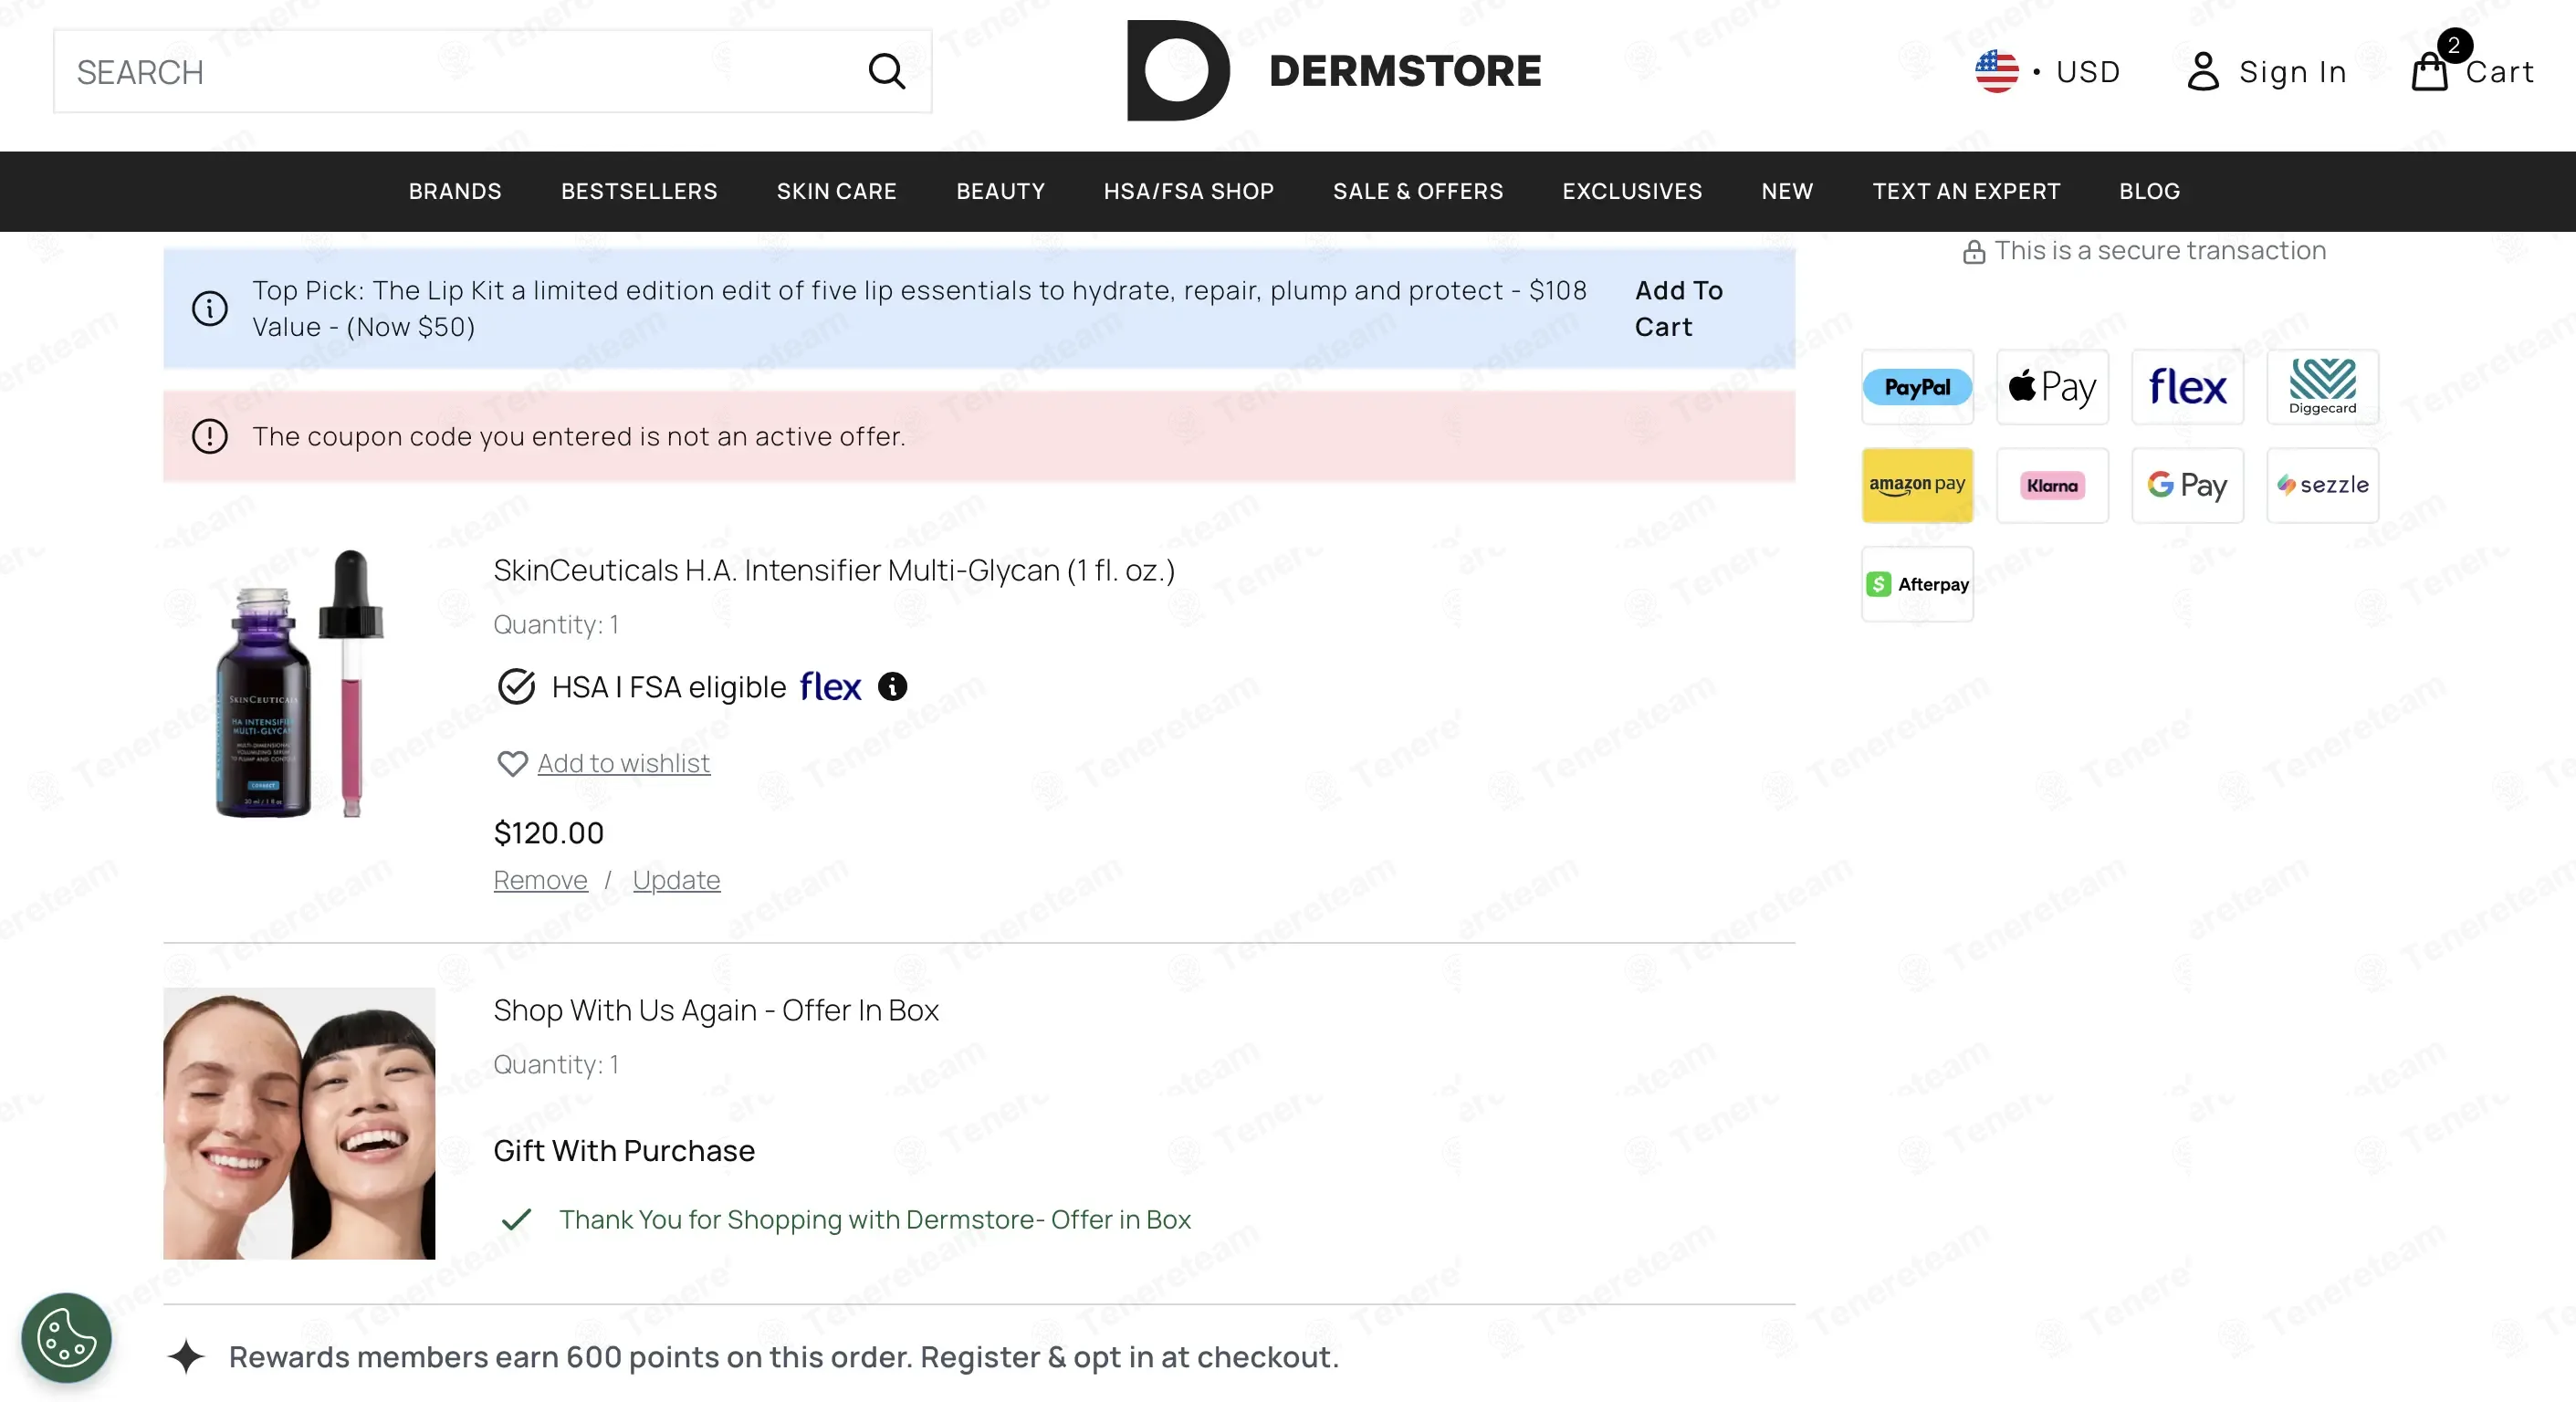
Task: Open the Exclusives menu
Action: click(x=1632, y=191)
